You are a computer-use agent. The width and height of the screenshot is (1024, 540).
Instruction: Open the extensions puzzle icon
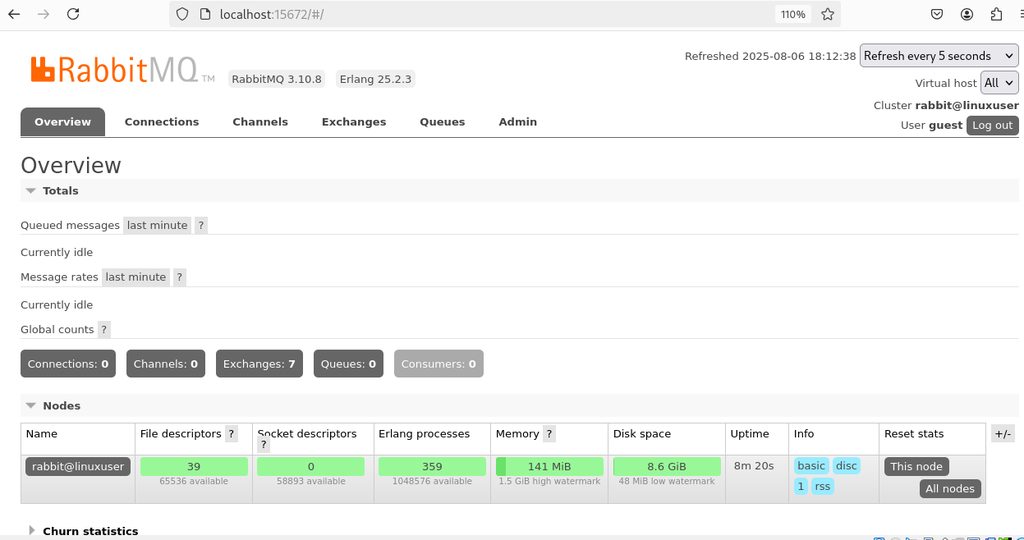pyautogui.click(x=997, y=14)
